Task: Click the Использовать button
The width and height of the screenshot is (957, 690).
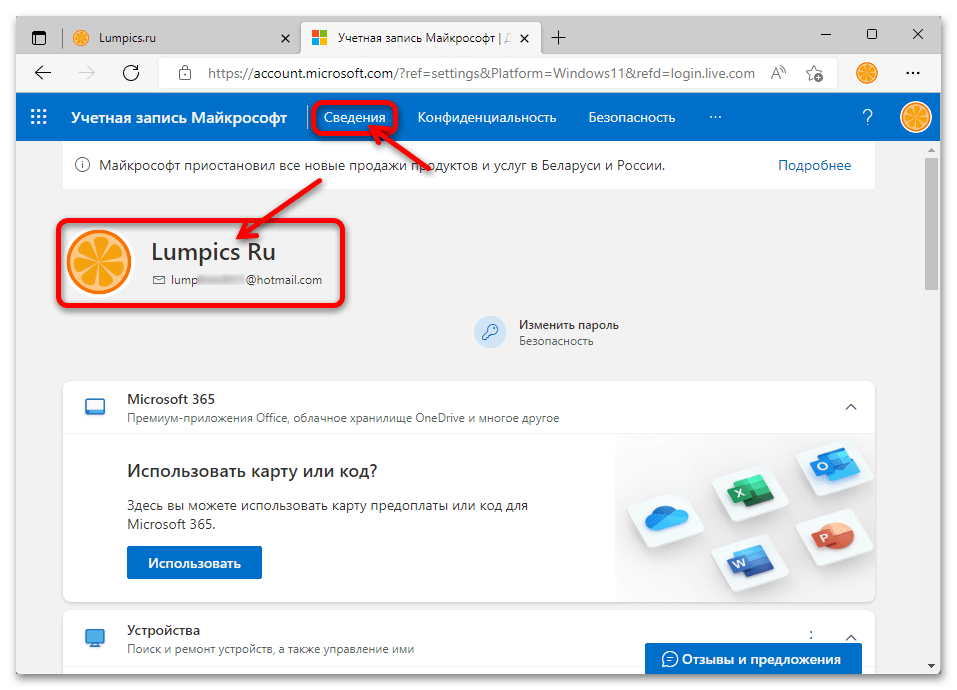Action: [194, 562]
